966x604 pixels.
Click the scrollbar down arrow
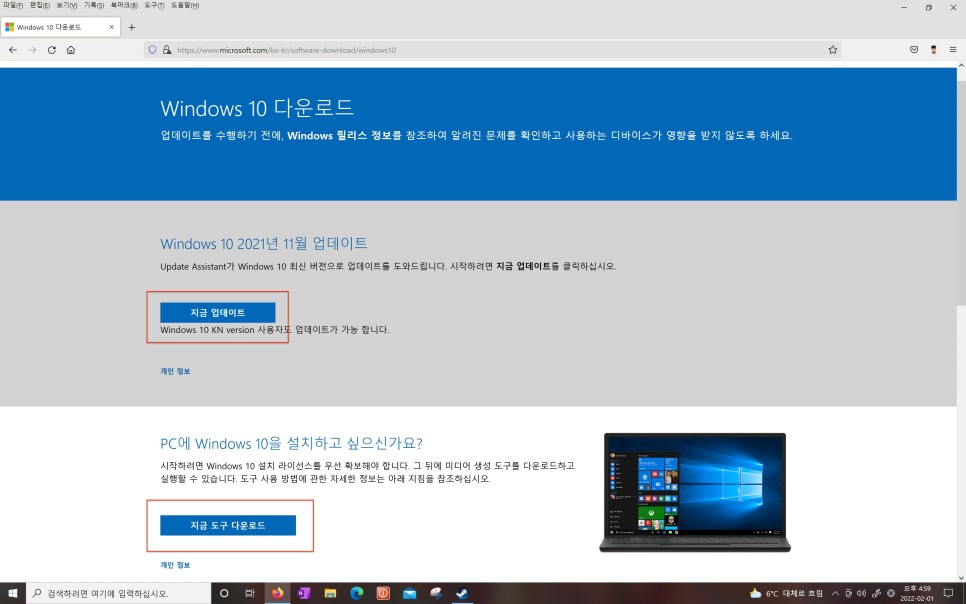pos(961,577)
